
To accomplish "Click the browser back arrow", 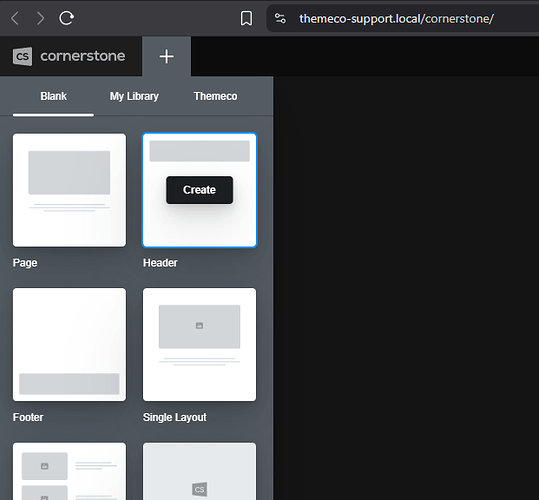I will (15, 18).
